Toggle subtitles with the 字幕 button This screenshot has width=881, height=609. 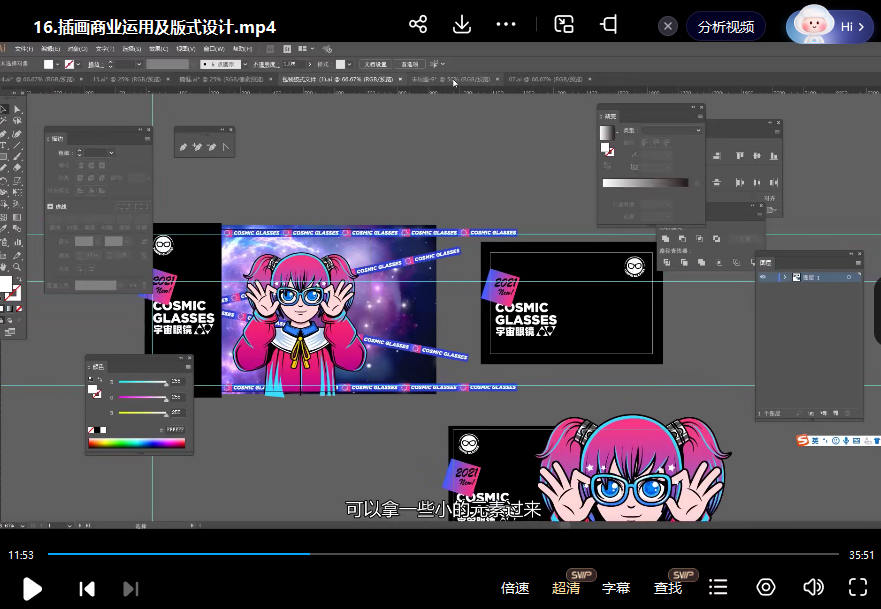click(616, 588)
